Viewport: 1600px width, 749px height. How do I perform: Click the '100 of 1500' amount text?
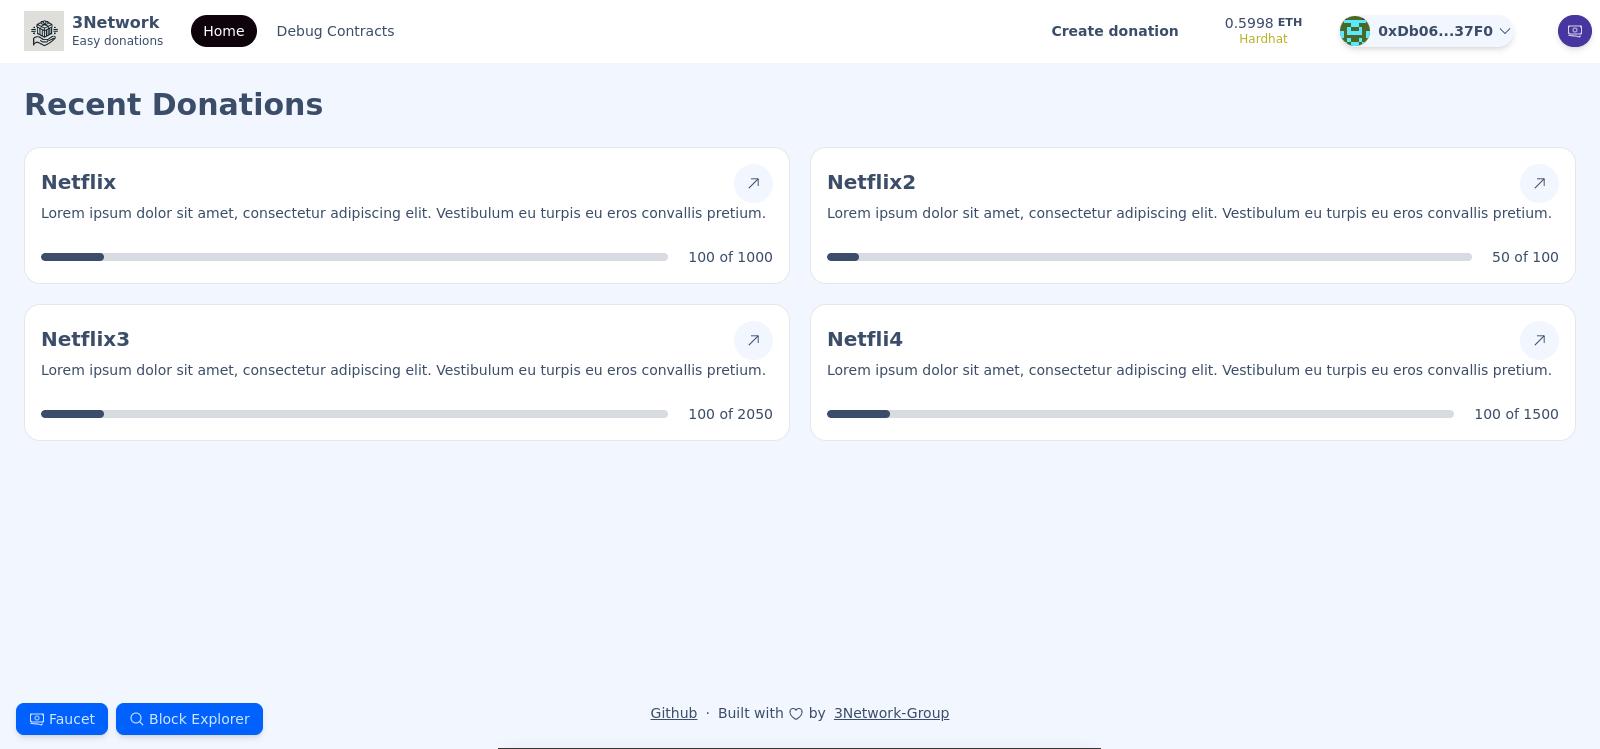1516,414
